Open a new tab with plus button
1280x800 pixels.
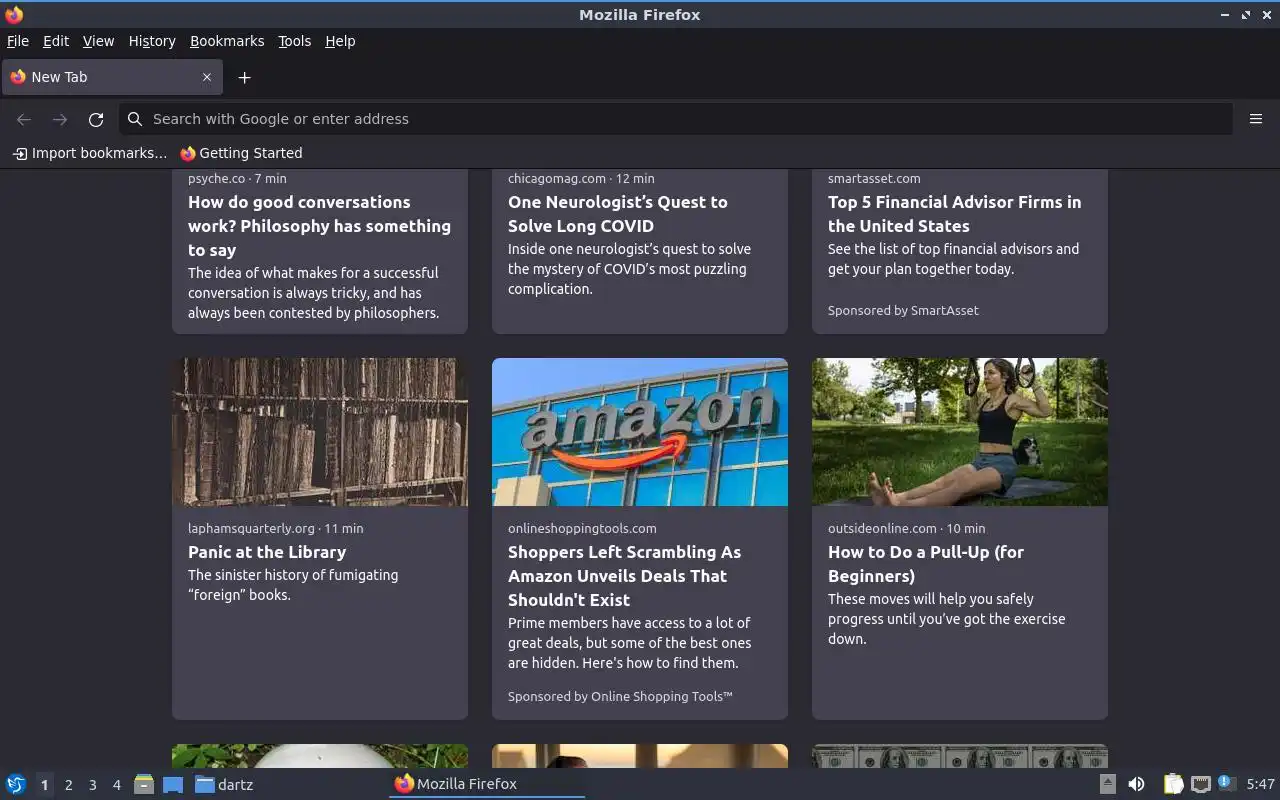(244, 77)
